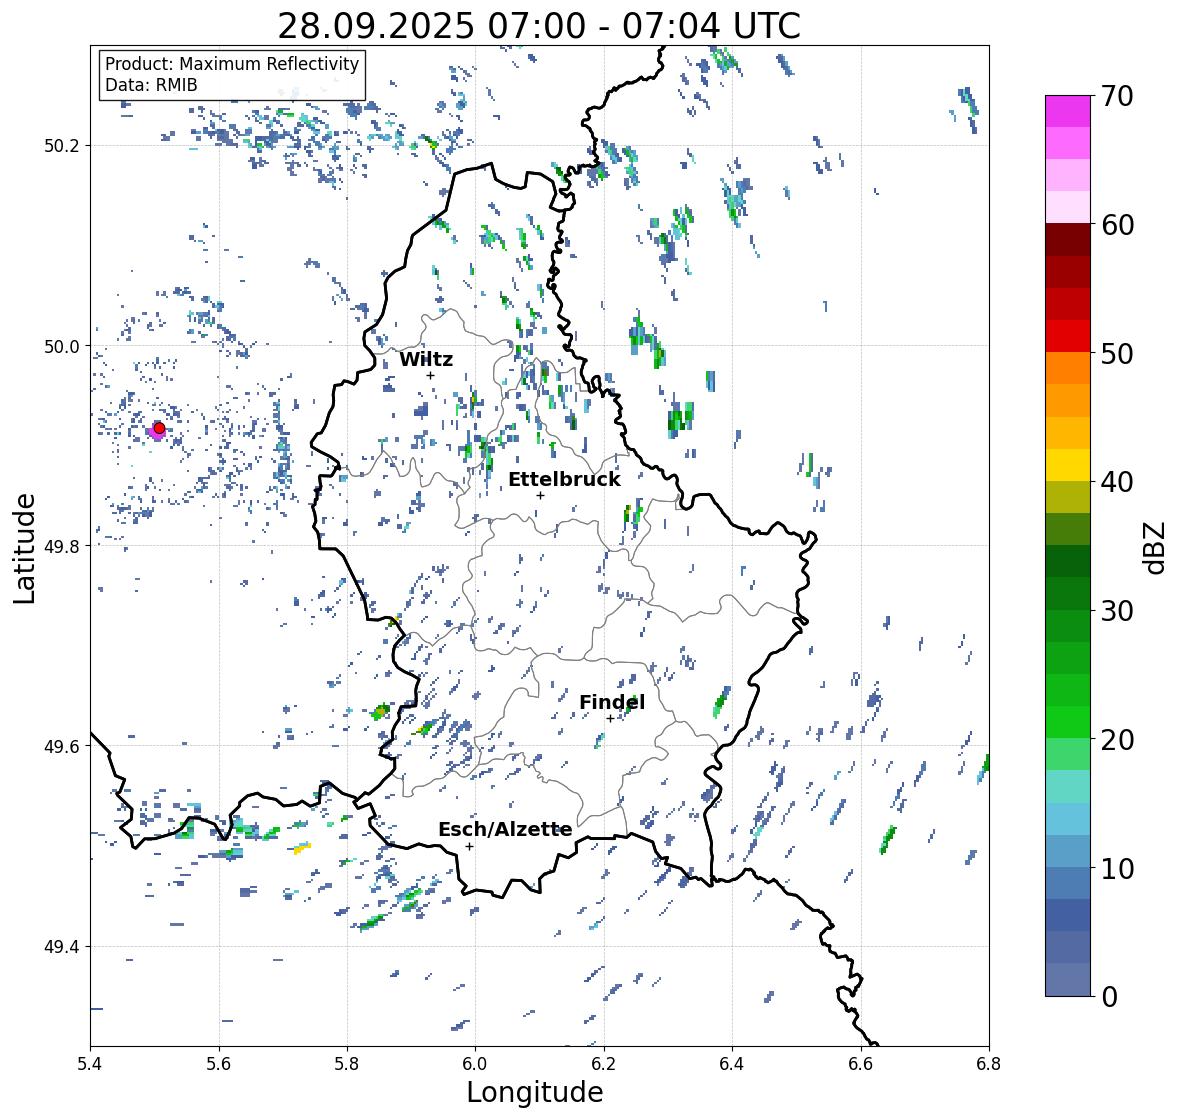The height and width of the screenshot is (1117, 1179).
Task: Click the red radar location dot
Action: pos(159,428)
